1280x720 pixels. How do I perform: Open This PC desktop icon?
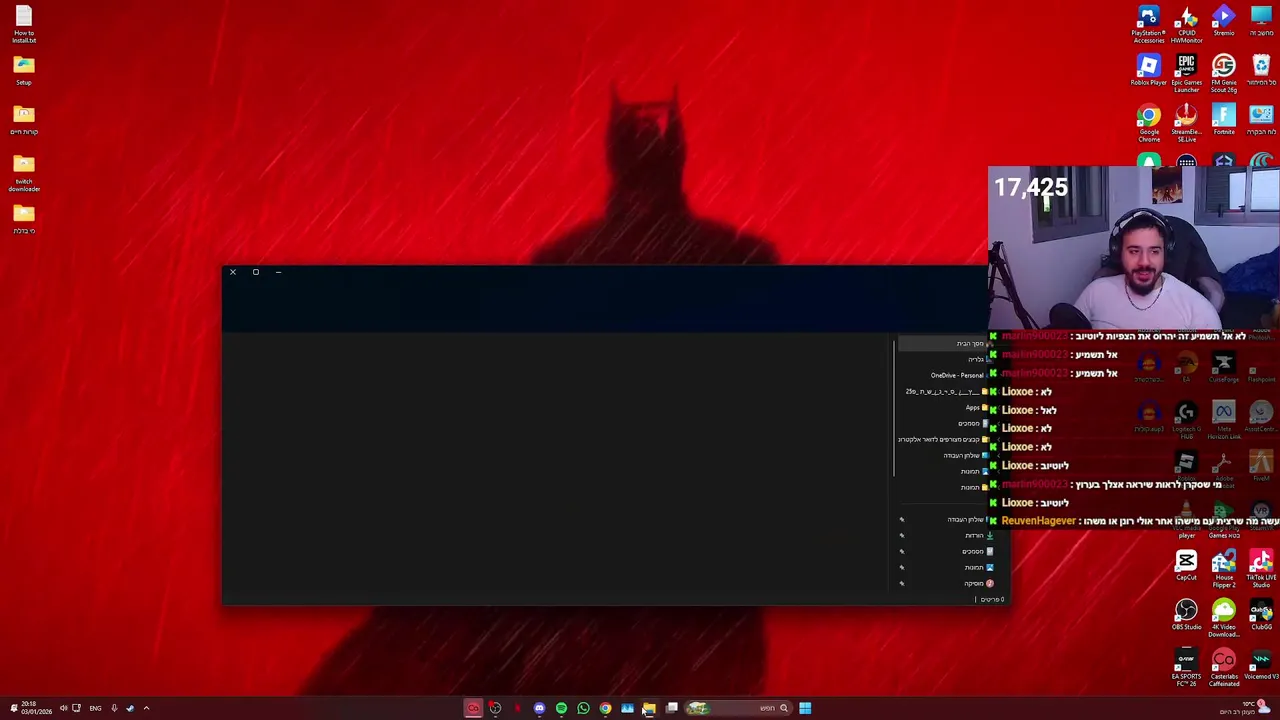click(1261, 22)
